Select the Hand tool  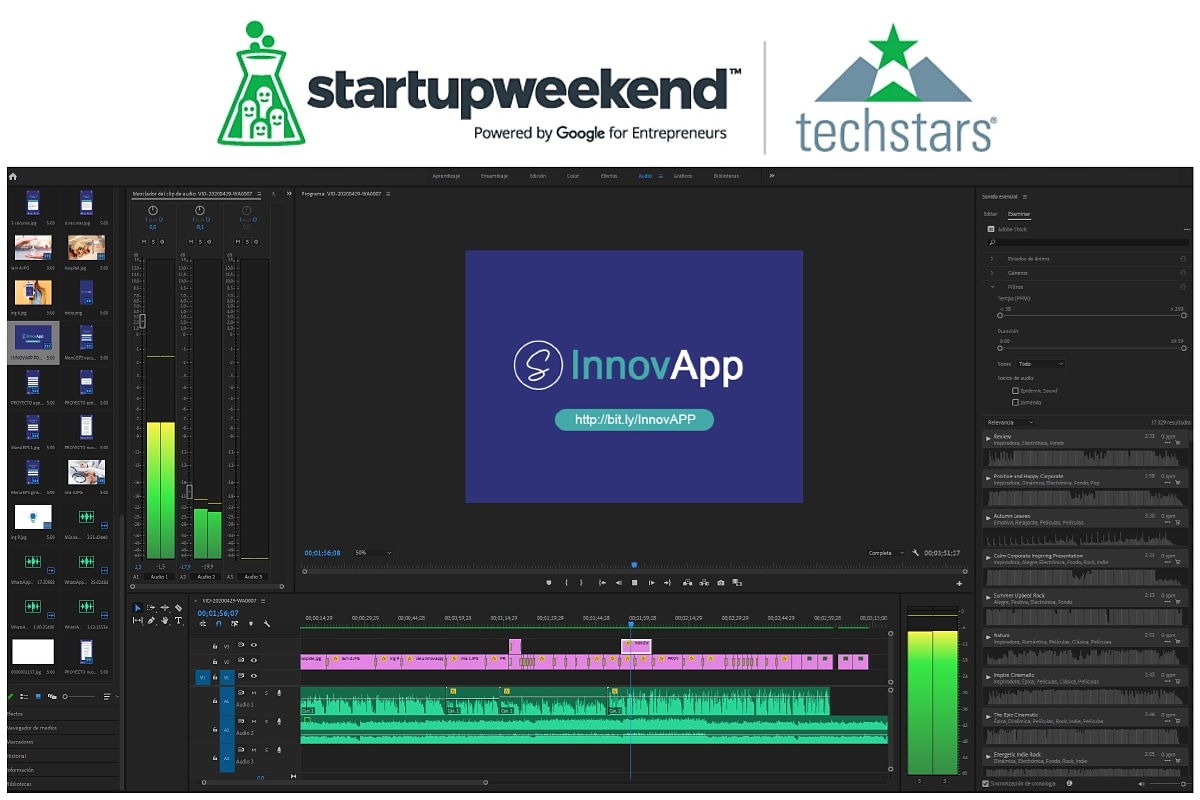pos(165,621)
